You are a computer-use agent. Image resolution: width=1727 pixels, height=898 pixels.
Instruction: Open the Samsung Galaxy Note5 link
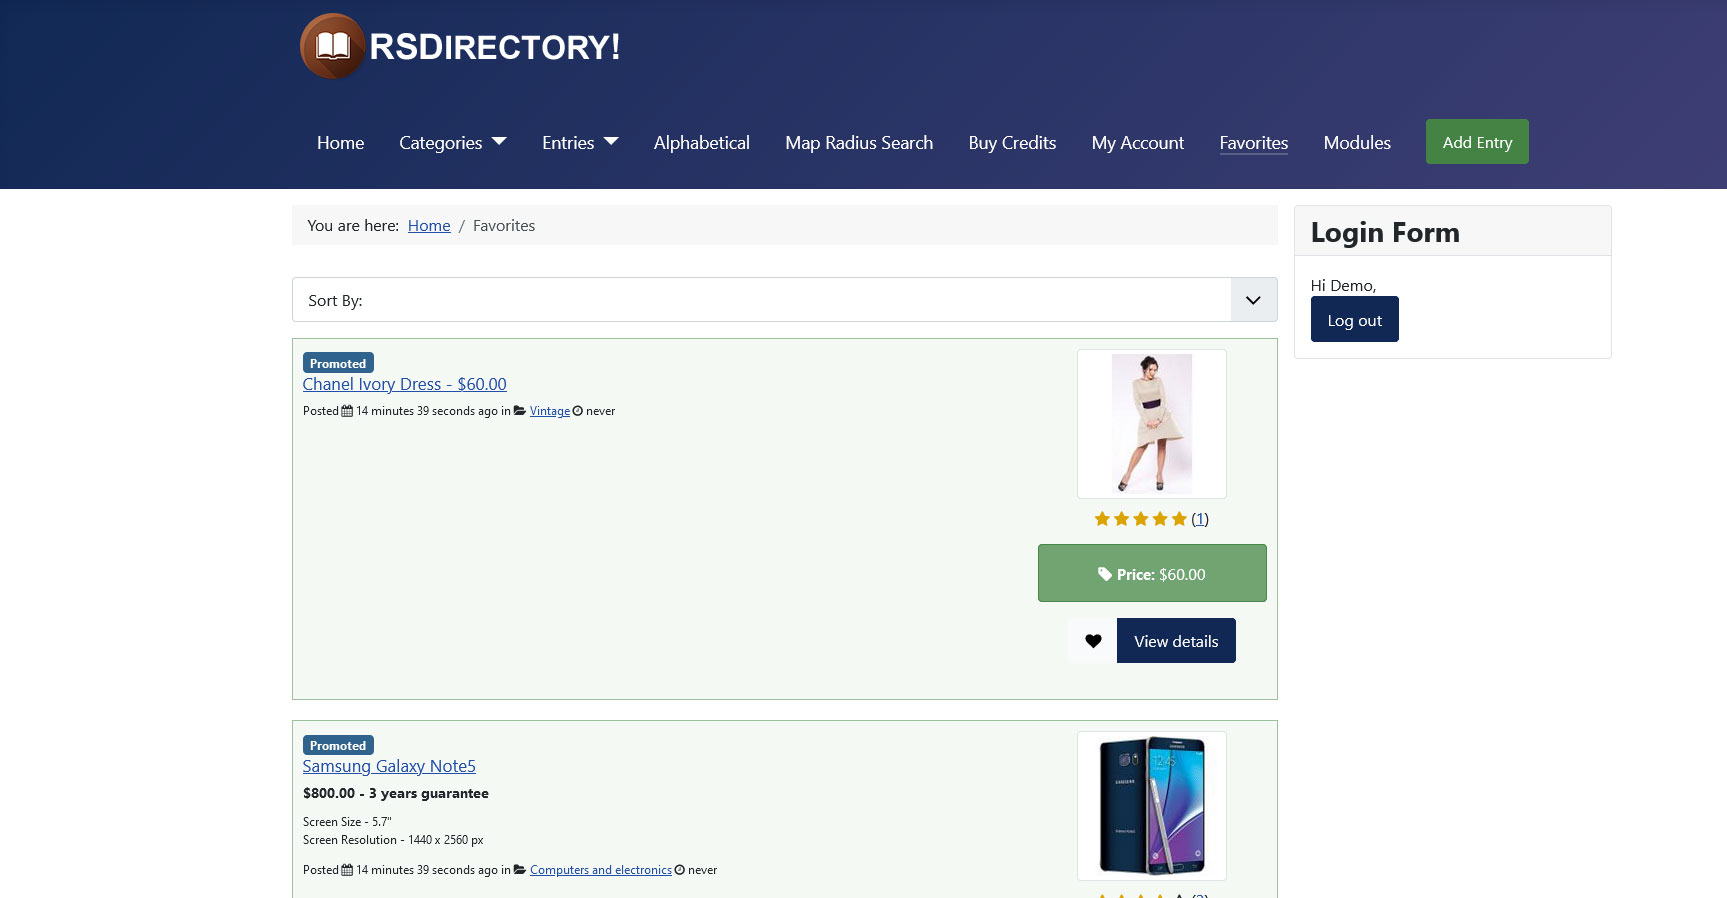[389, 766]
